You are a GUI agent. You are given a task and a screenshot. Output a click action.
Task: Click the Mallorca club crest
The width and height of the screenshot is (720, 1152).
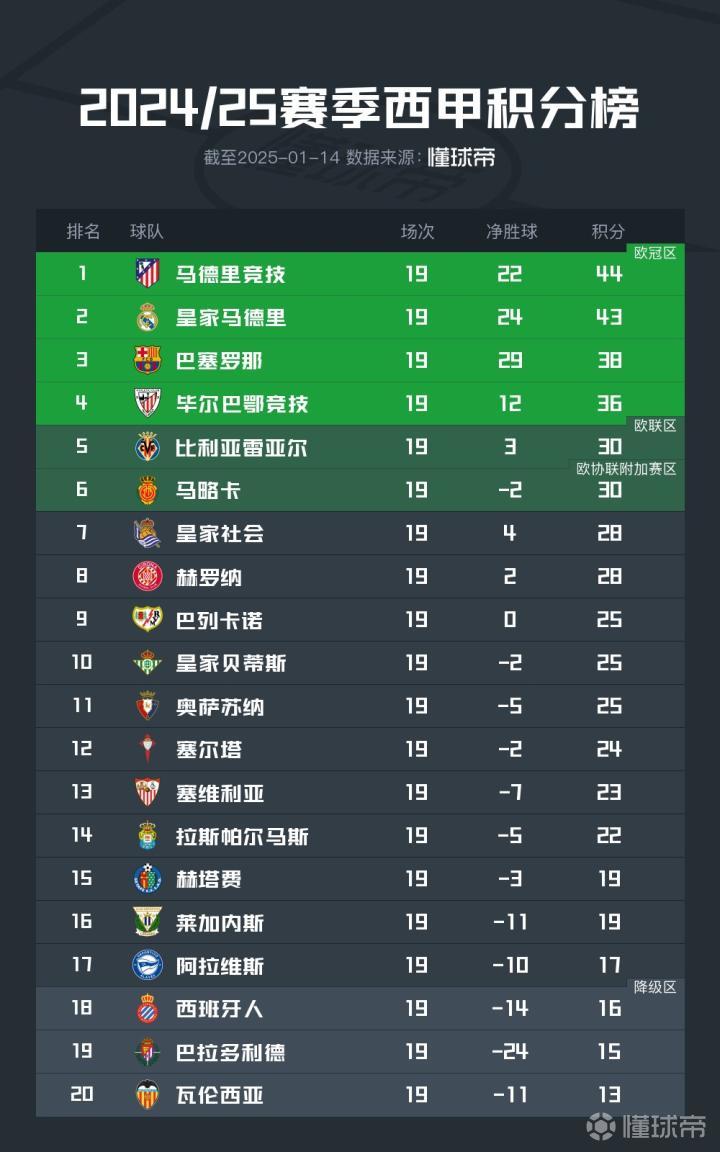click(147, 490)
